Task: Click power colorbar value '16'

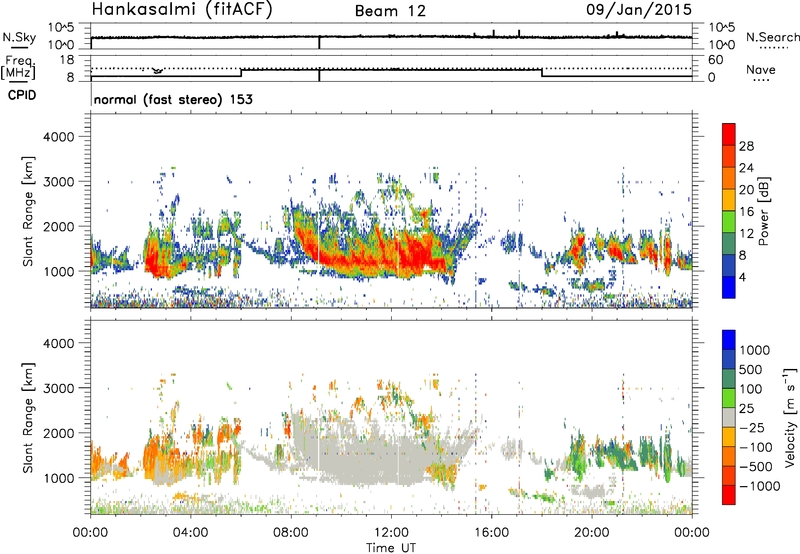Action: pyautogui.click(x=746, y=212)
